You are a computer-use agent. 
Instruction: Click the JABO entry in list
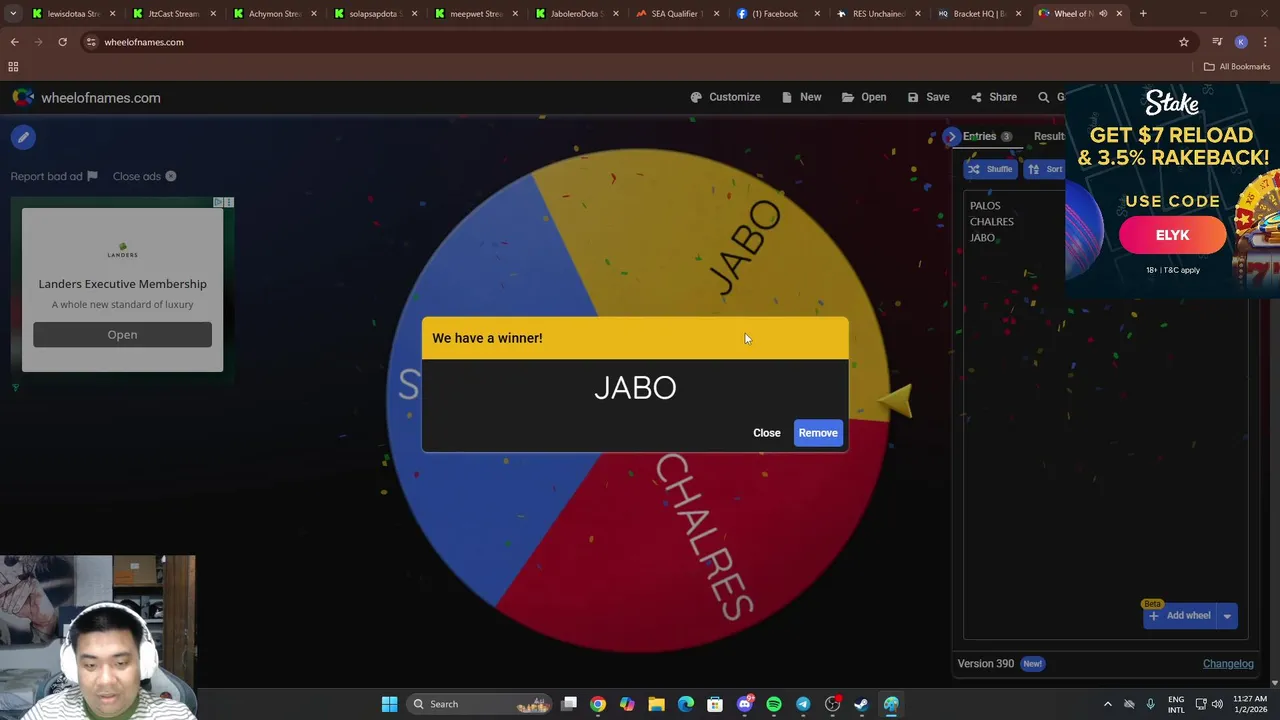(x=982, y=238)
